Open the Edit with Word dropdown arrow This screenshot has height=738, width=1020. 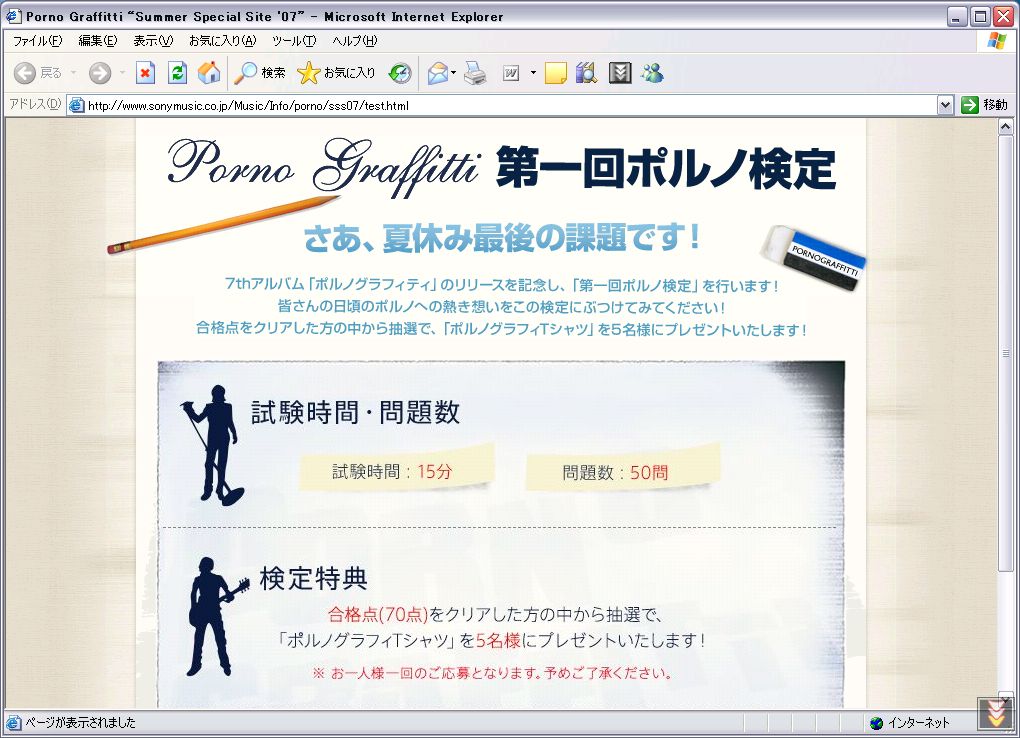(533, 73)
